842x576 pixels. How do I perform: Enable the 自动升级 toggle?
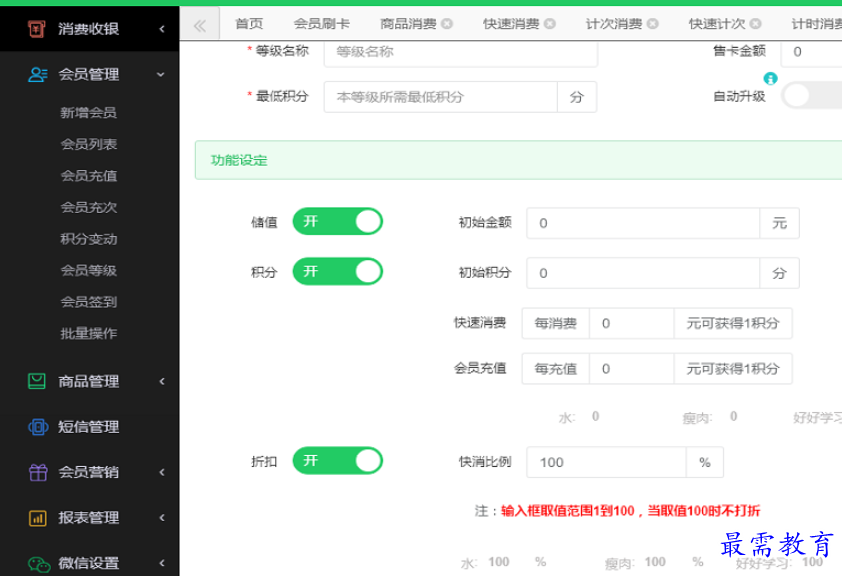click(810, 96)
